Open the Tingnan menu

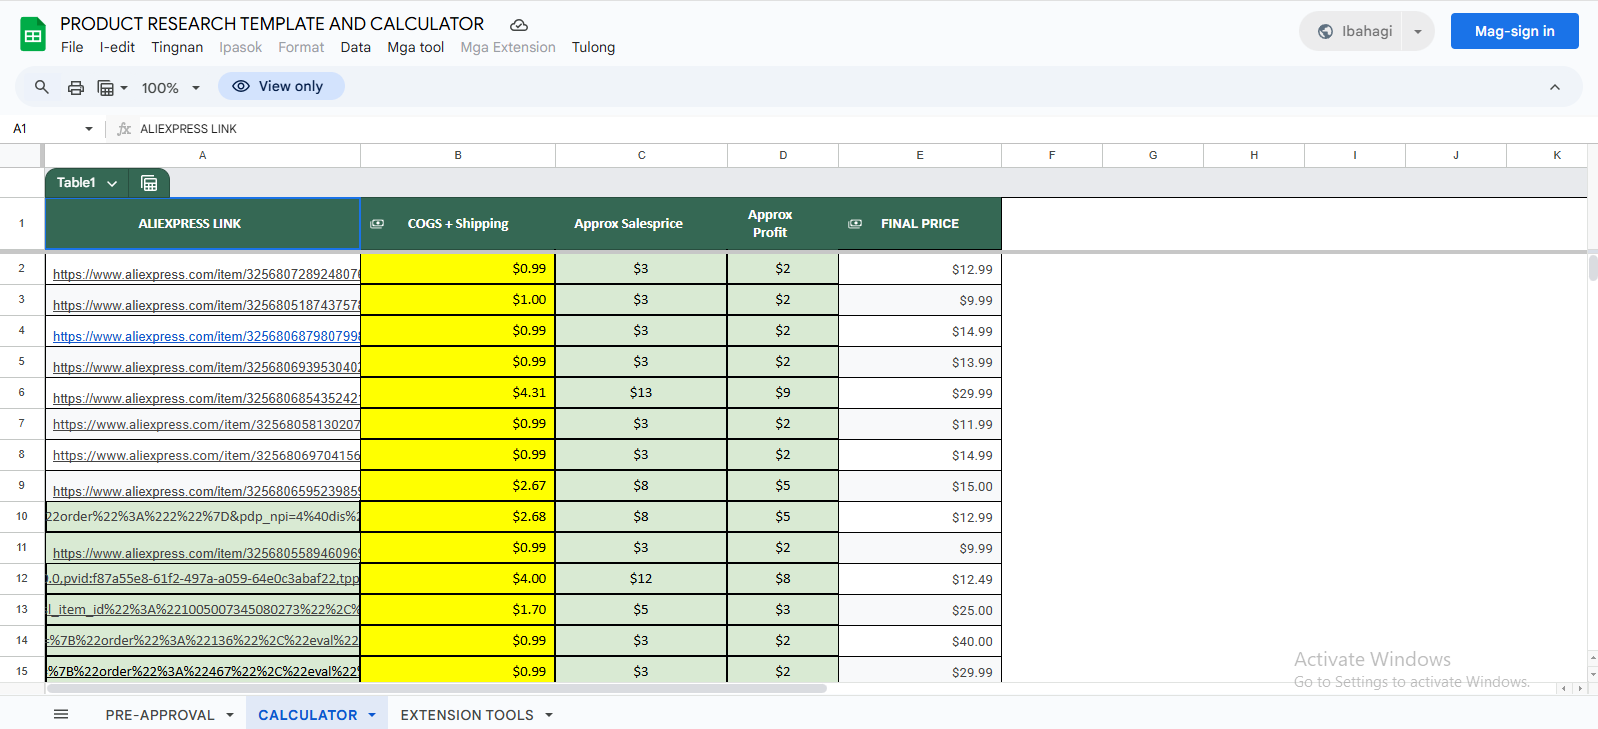point(177,47)
